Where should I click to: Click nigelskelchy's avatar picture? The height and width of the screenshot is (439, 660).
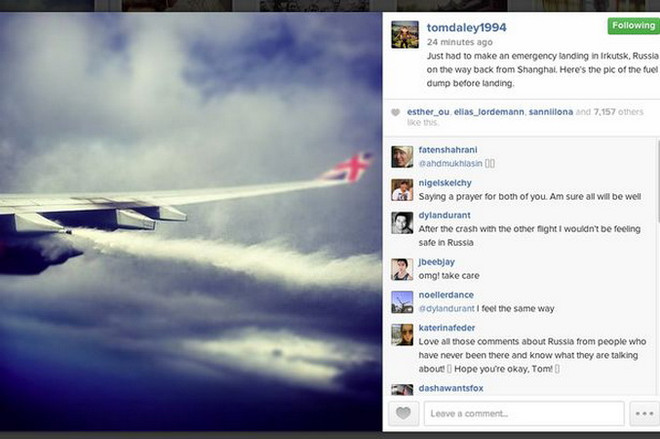point(402,190)
